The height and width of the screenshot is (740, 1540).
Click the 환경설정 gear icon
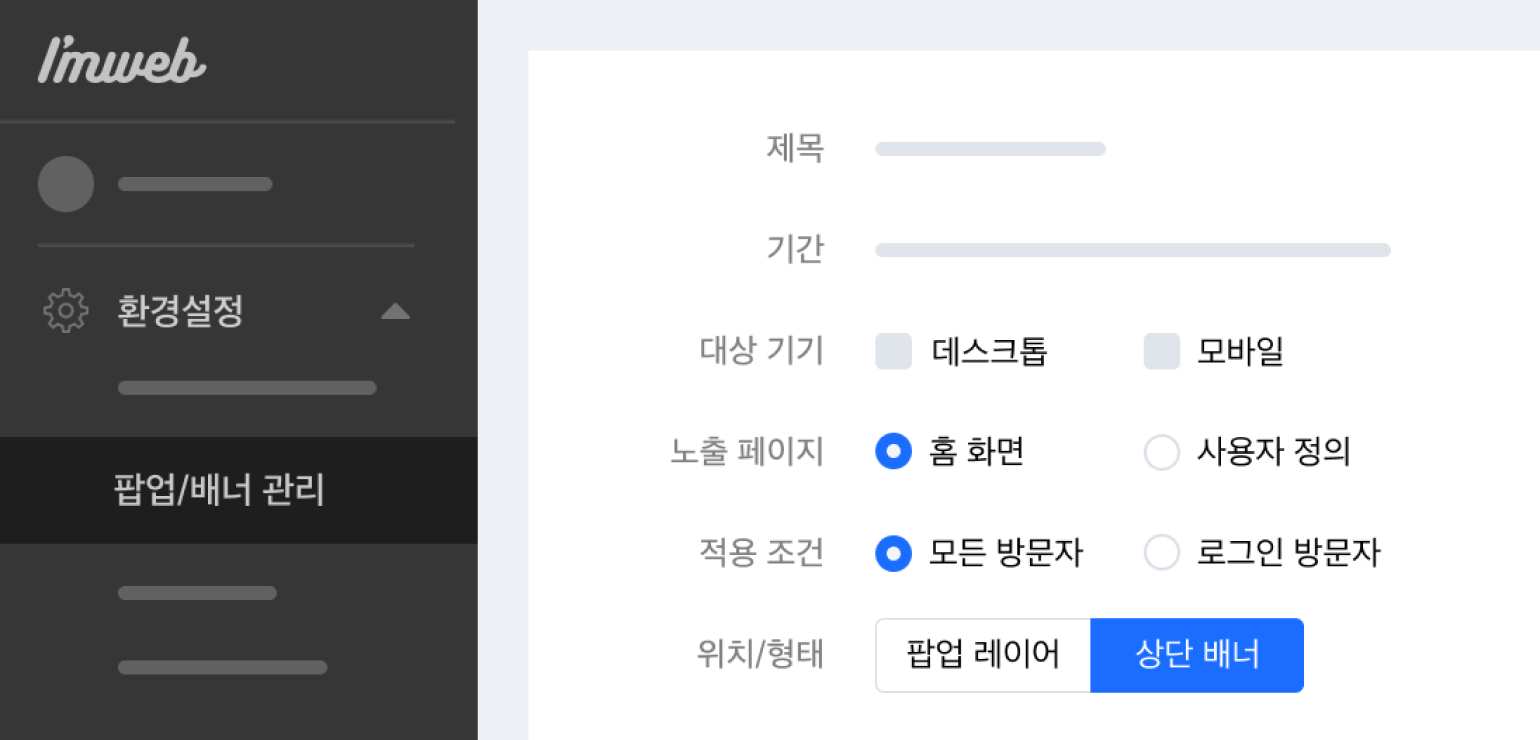(66, 311)
